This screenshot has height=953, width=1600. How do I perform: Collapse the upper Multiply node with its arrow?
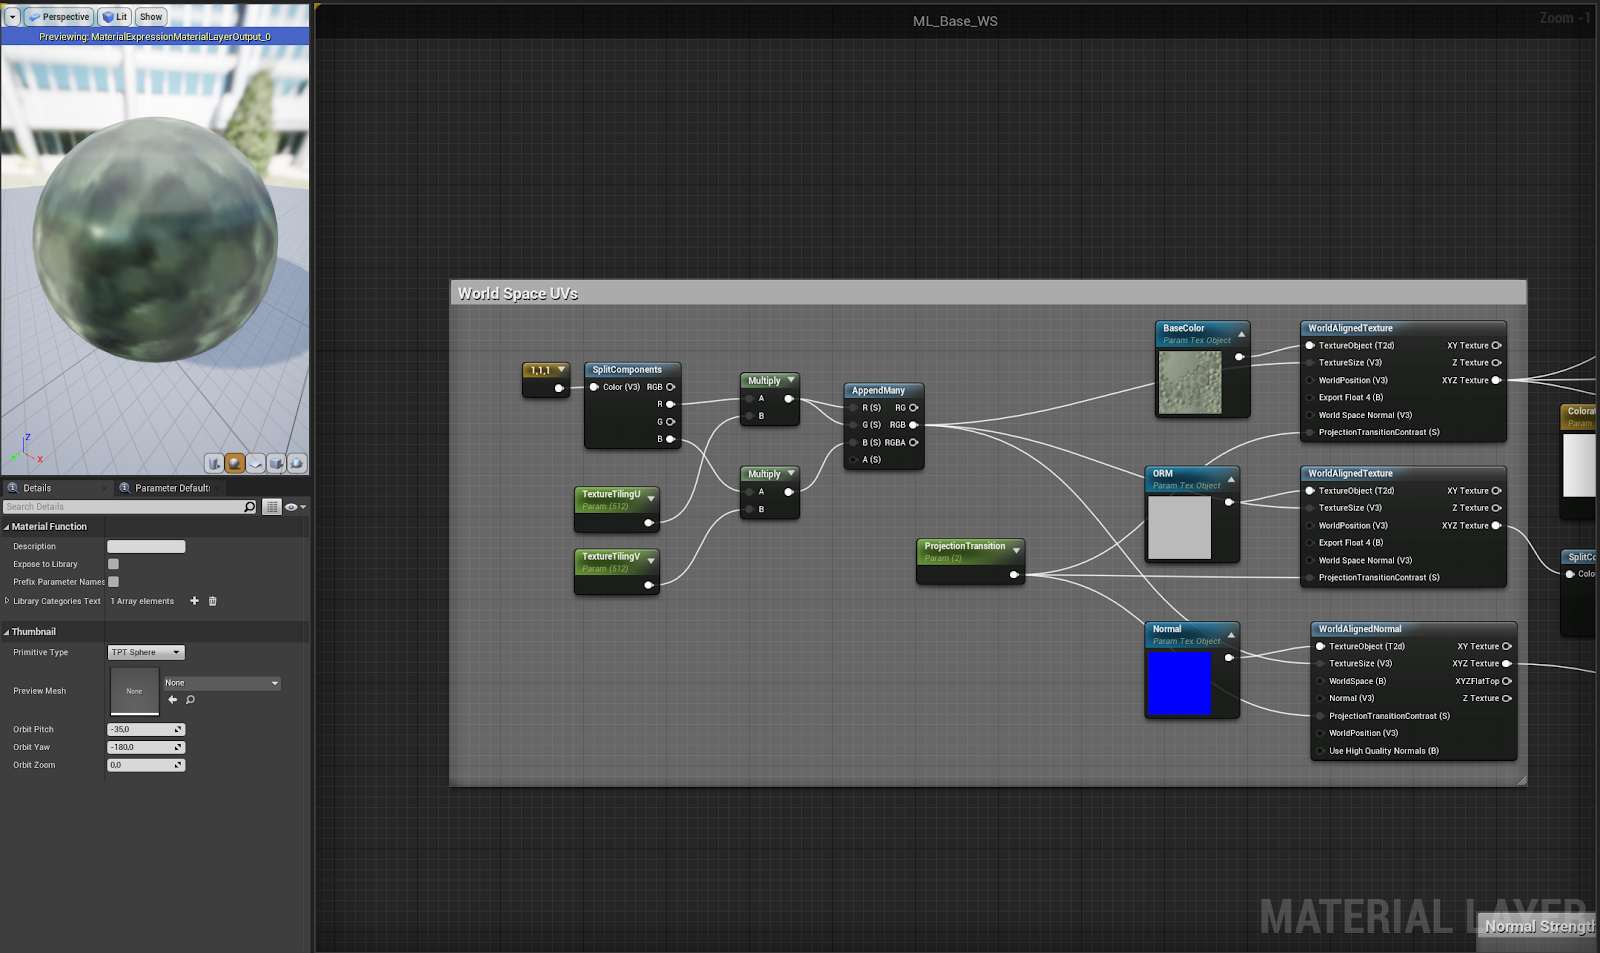coord(791,380)
